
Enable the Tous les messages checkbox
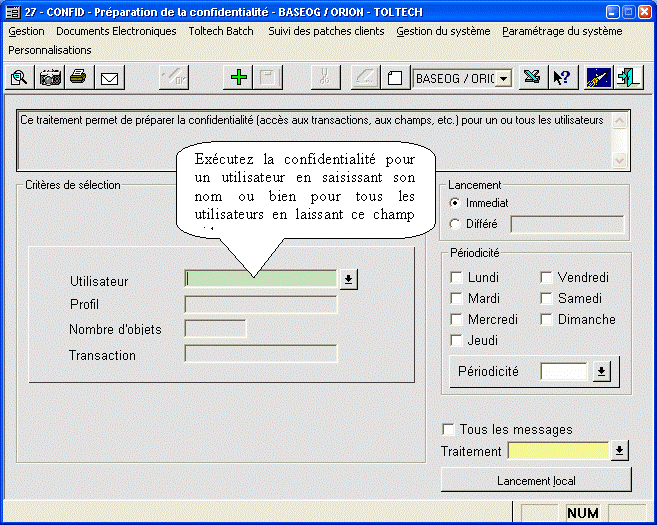point(448,429)
